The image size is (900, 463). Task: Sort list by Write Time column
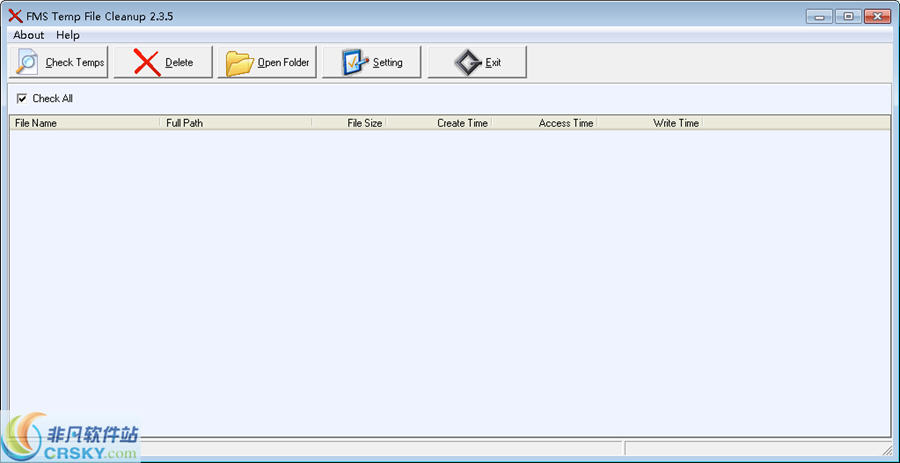[x=649, y=123]
